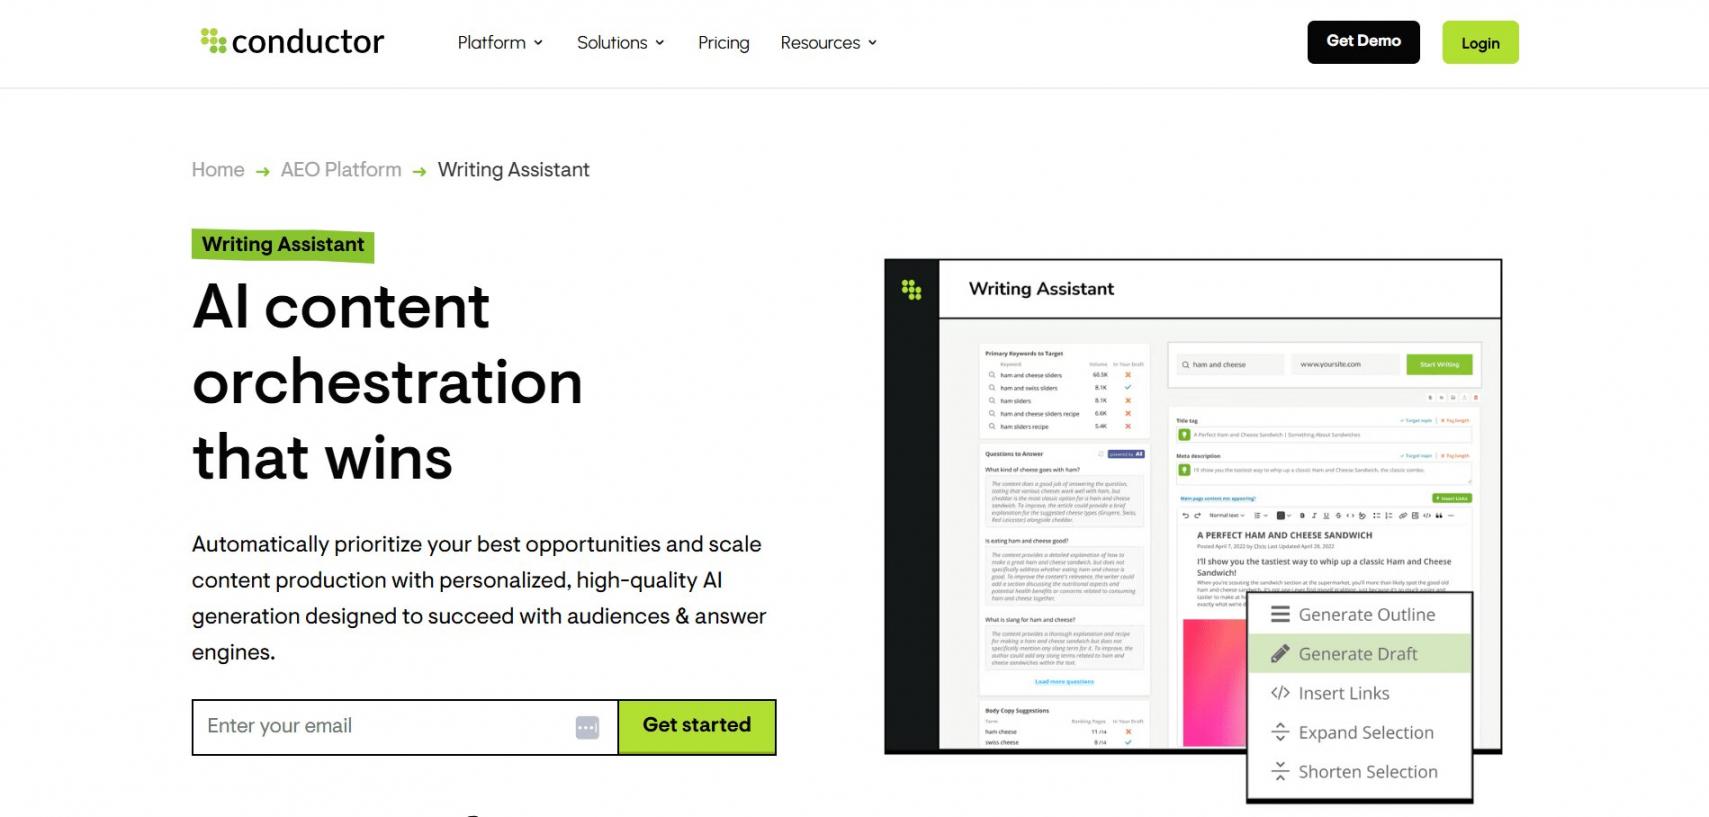
Task: Click the Get started button
Action: pyautogui.click(x=697, y=727)
